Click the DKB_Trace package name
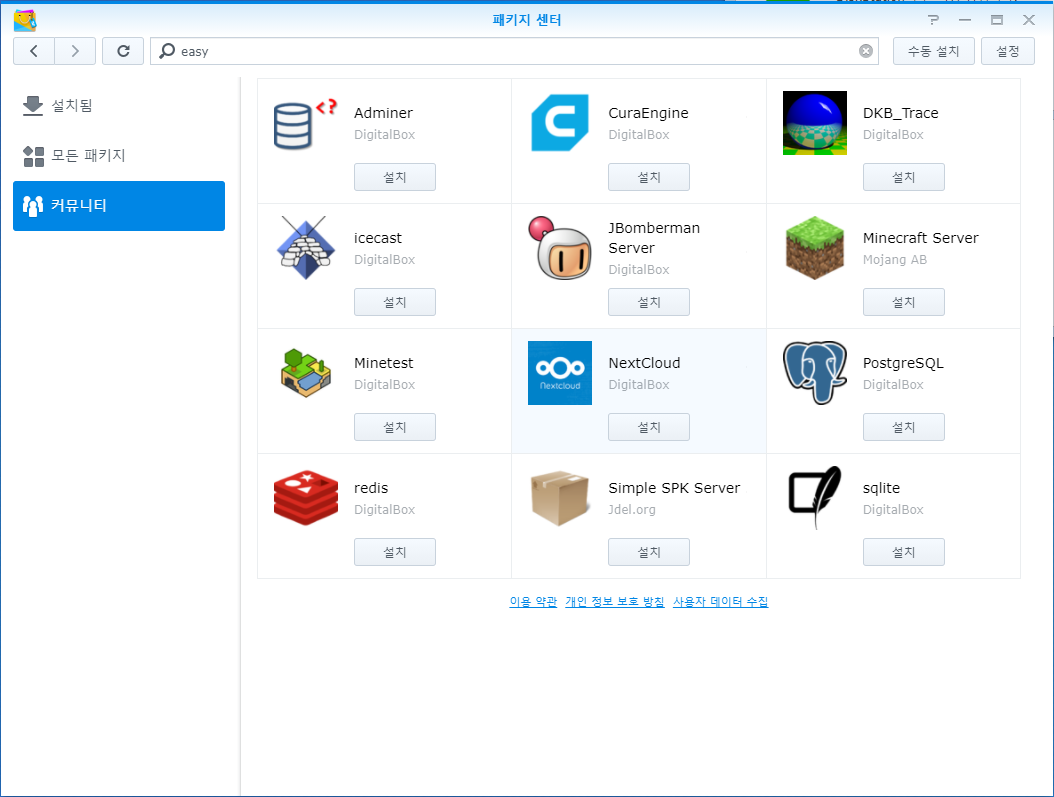This screenshot has height=797, width=1054. pos(900,113)
